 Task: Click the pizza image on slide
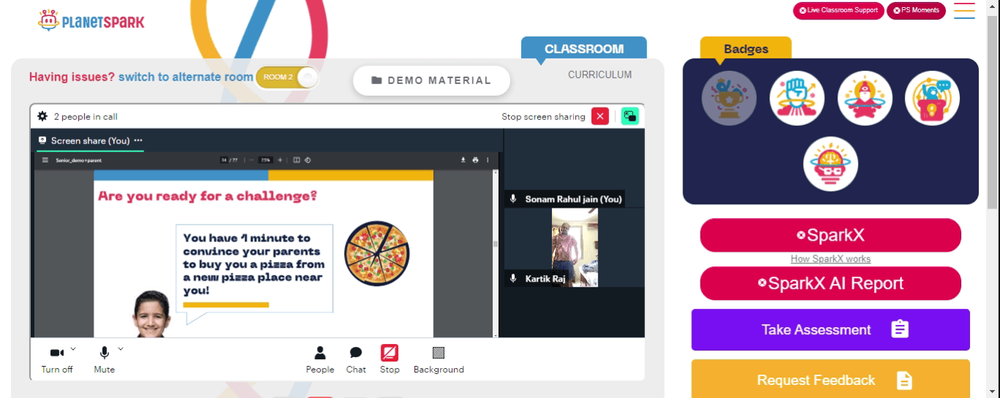377,253
